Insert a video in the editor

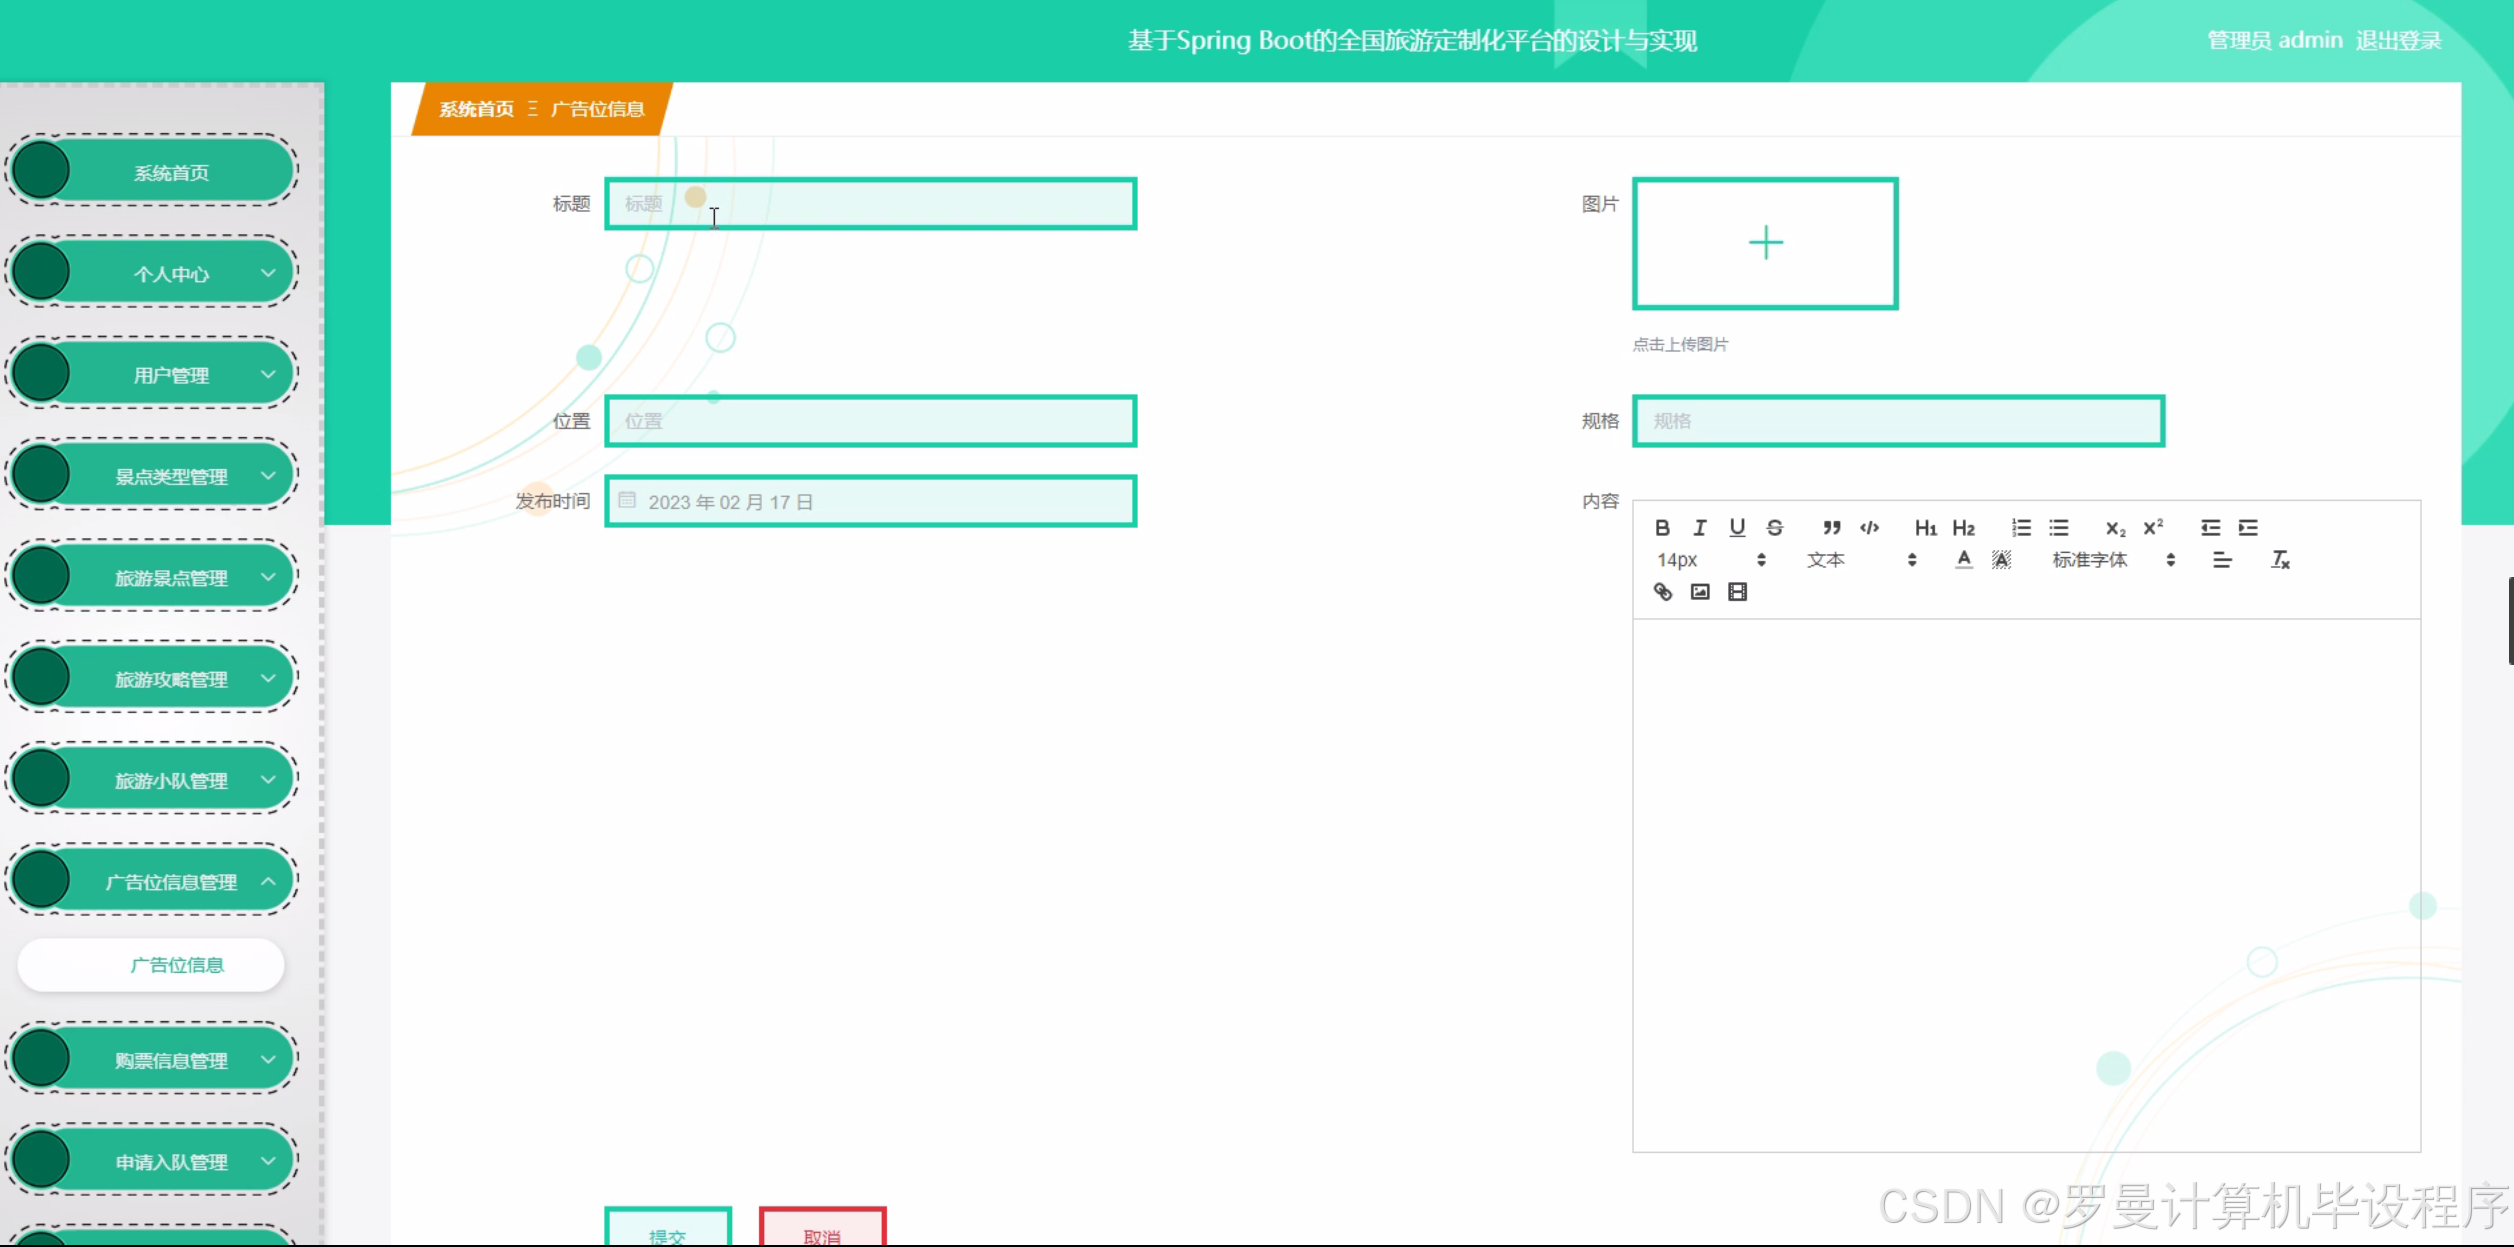tap(1737, 592)
